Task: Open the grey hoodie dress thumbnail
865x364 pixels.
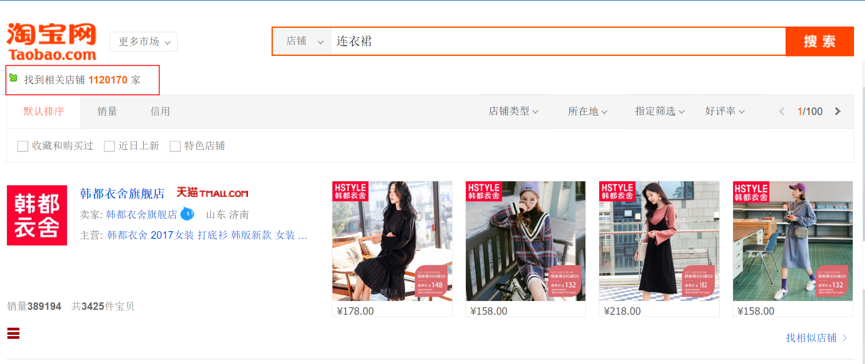Action: (x=792, y=241)
